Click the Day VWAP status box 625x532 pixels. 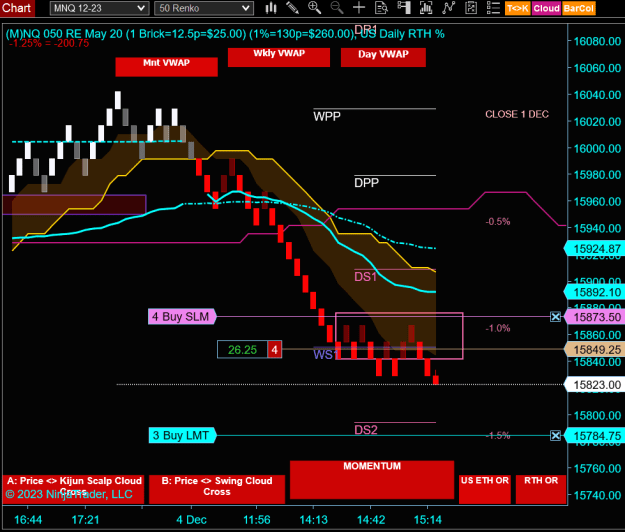[x=383, y=57]
